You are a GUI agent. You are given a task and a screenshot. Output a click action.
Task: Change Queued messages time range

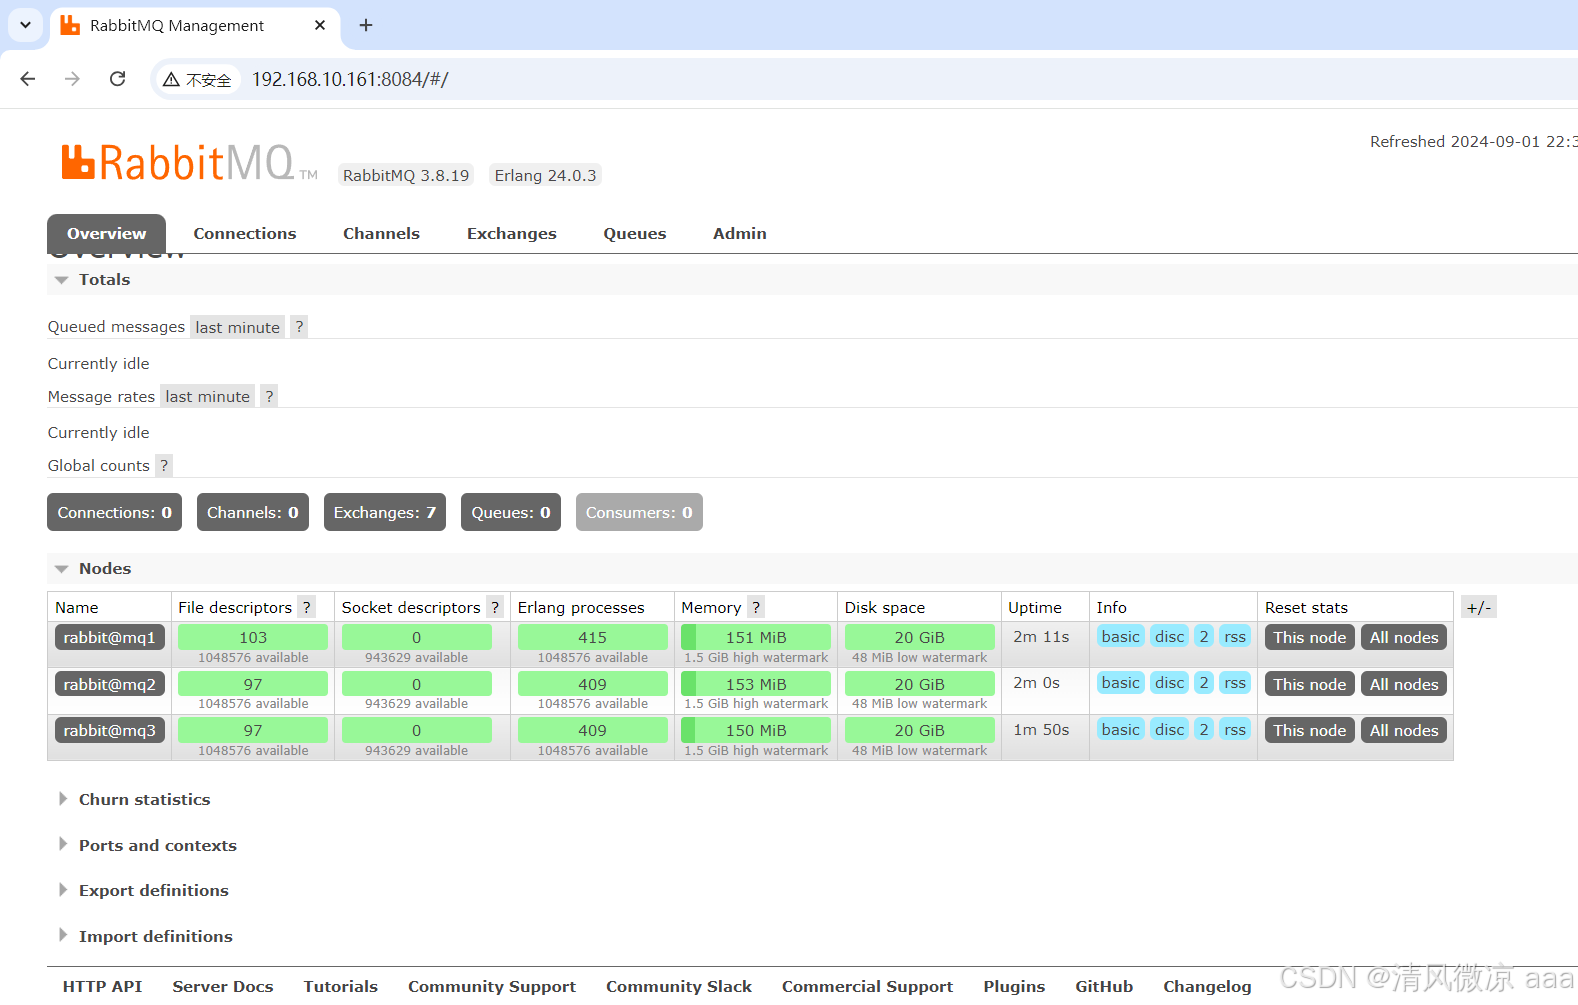[238, 327]
